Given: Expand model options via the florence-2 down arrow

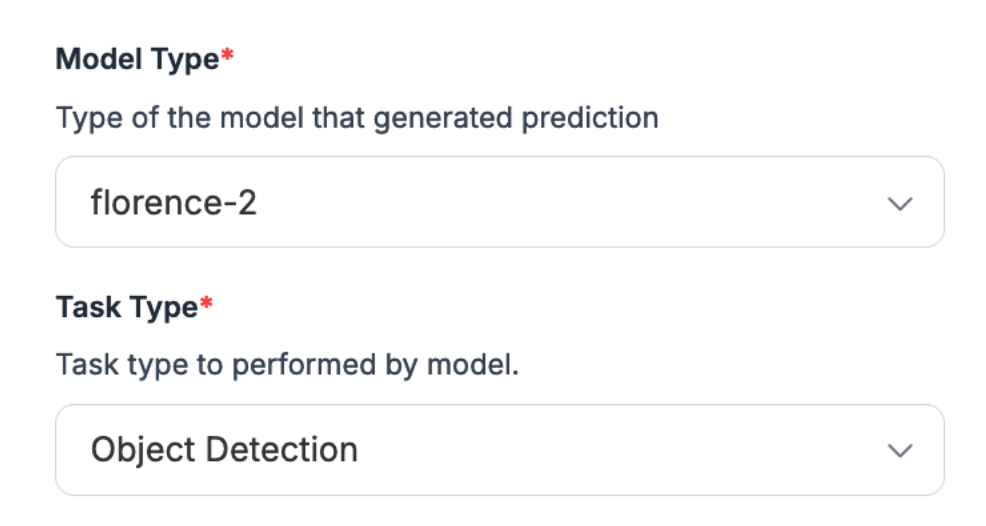Looking at the screenshot, I should (x=900, y=203).
